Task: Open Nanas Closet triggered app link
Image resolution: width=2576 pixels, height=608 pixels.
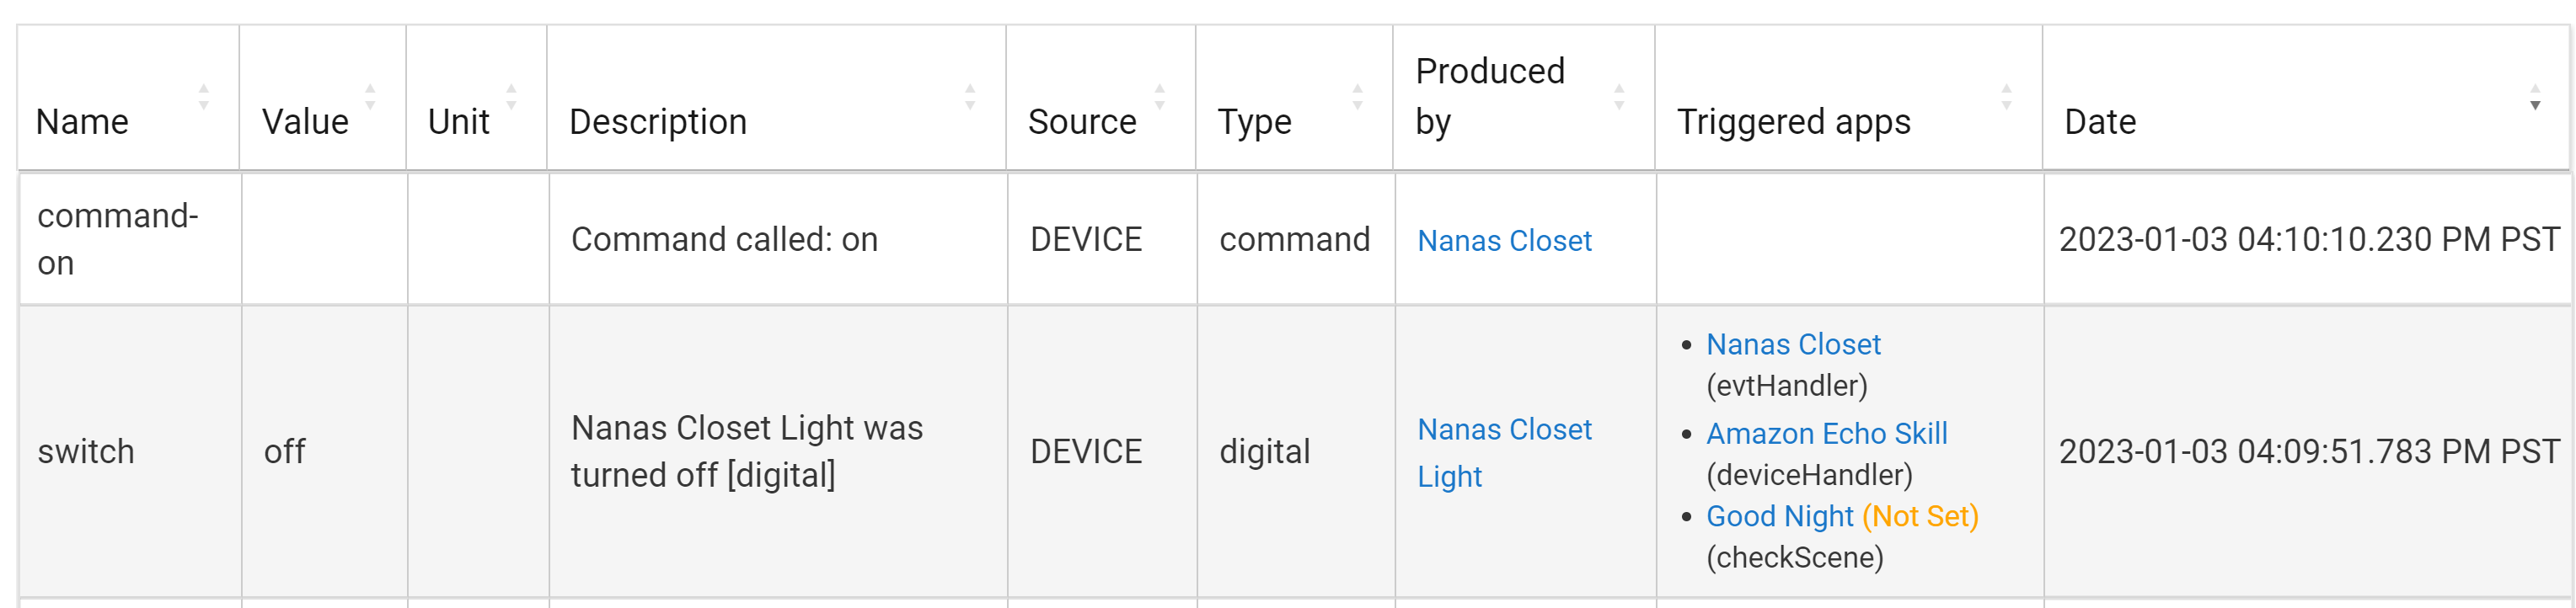Action: coord(1792,345)
